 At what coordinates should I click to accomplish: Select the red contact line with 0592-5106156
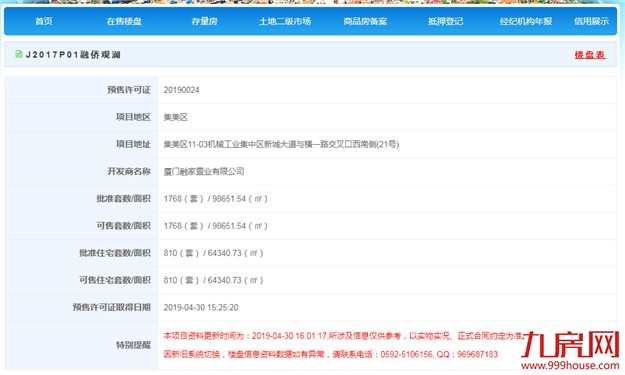coord(331,354)
